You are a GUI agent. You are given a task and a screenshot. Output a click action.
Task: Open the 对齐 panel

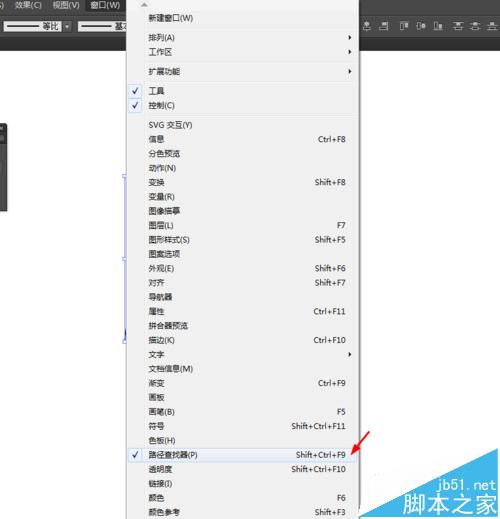[243, 282]
